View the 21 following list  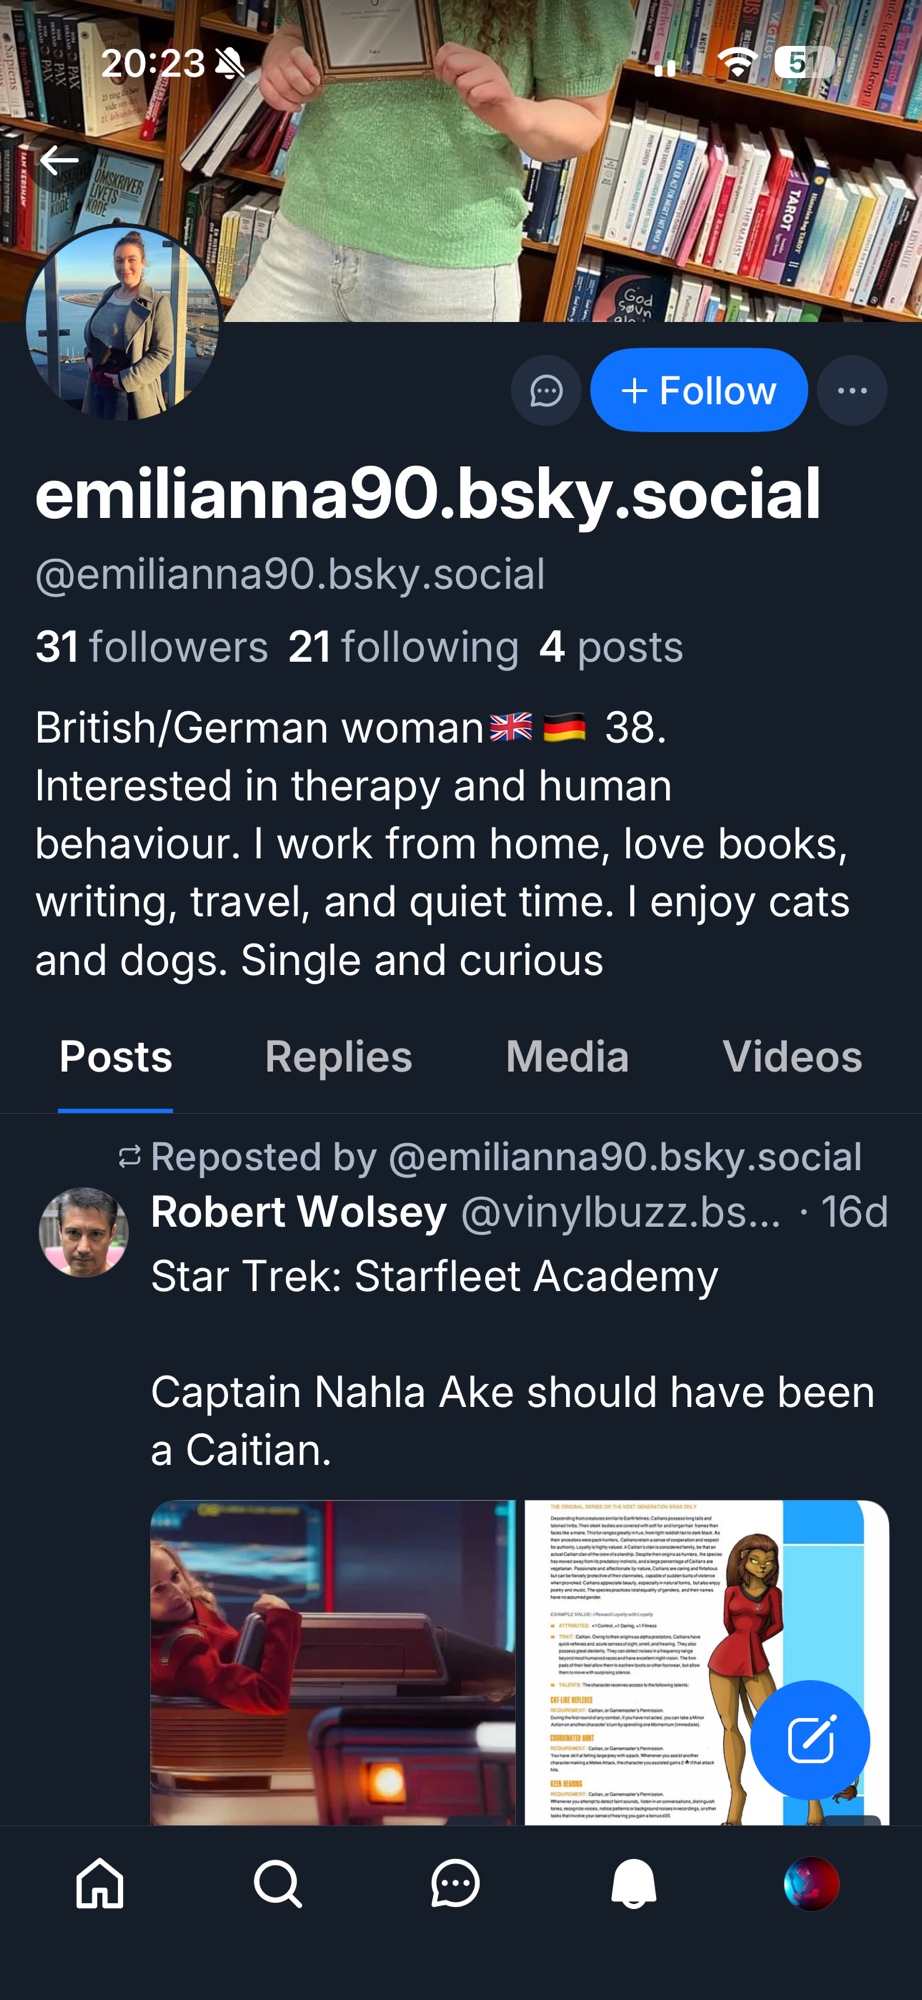click(x=403, y=647)
